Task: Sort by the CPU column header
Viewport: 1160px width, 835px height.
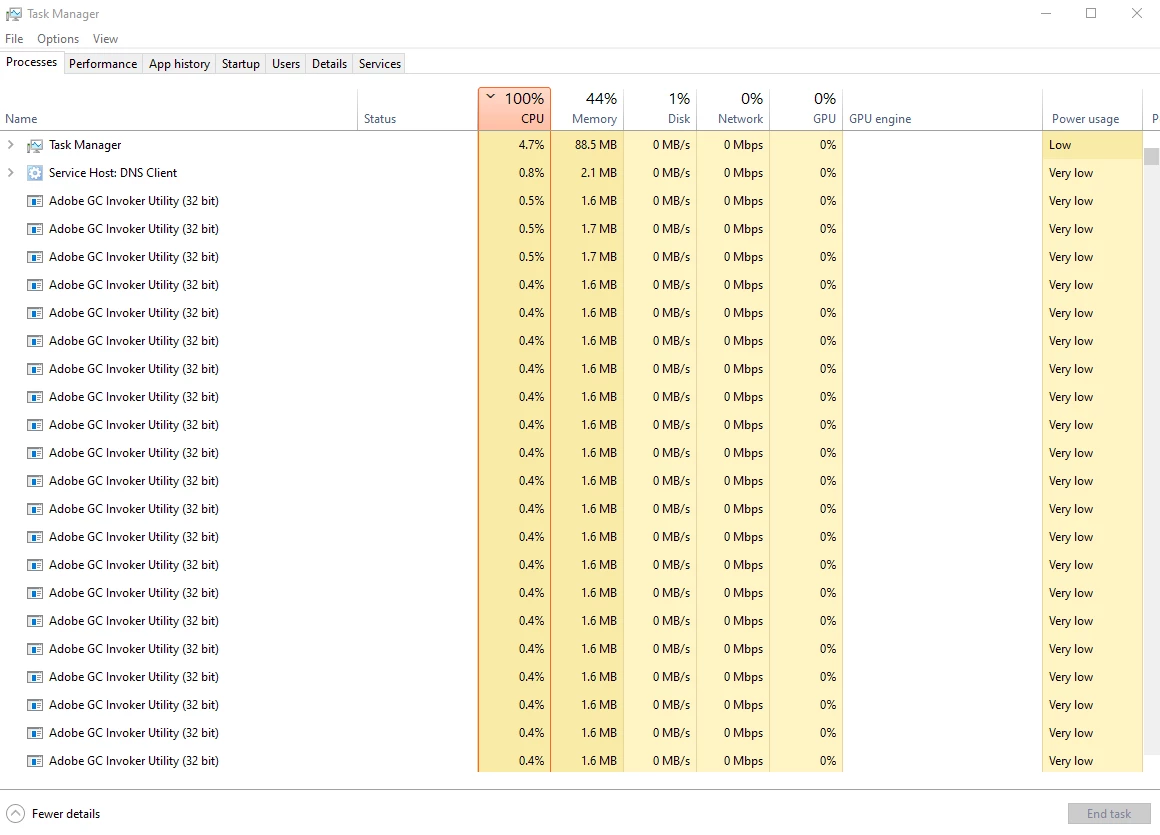Action: click(514, 109)
